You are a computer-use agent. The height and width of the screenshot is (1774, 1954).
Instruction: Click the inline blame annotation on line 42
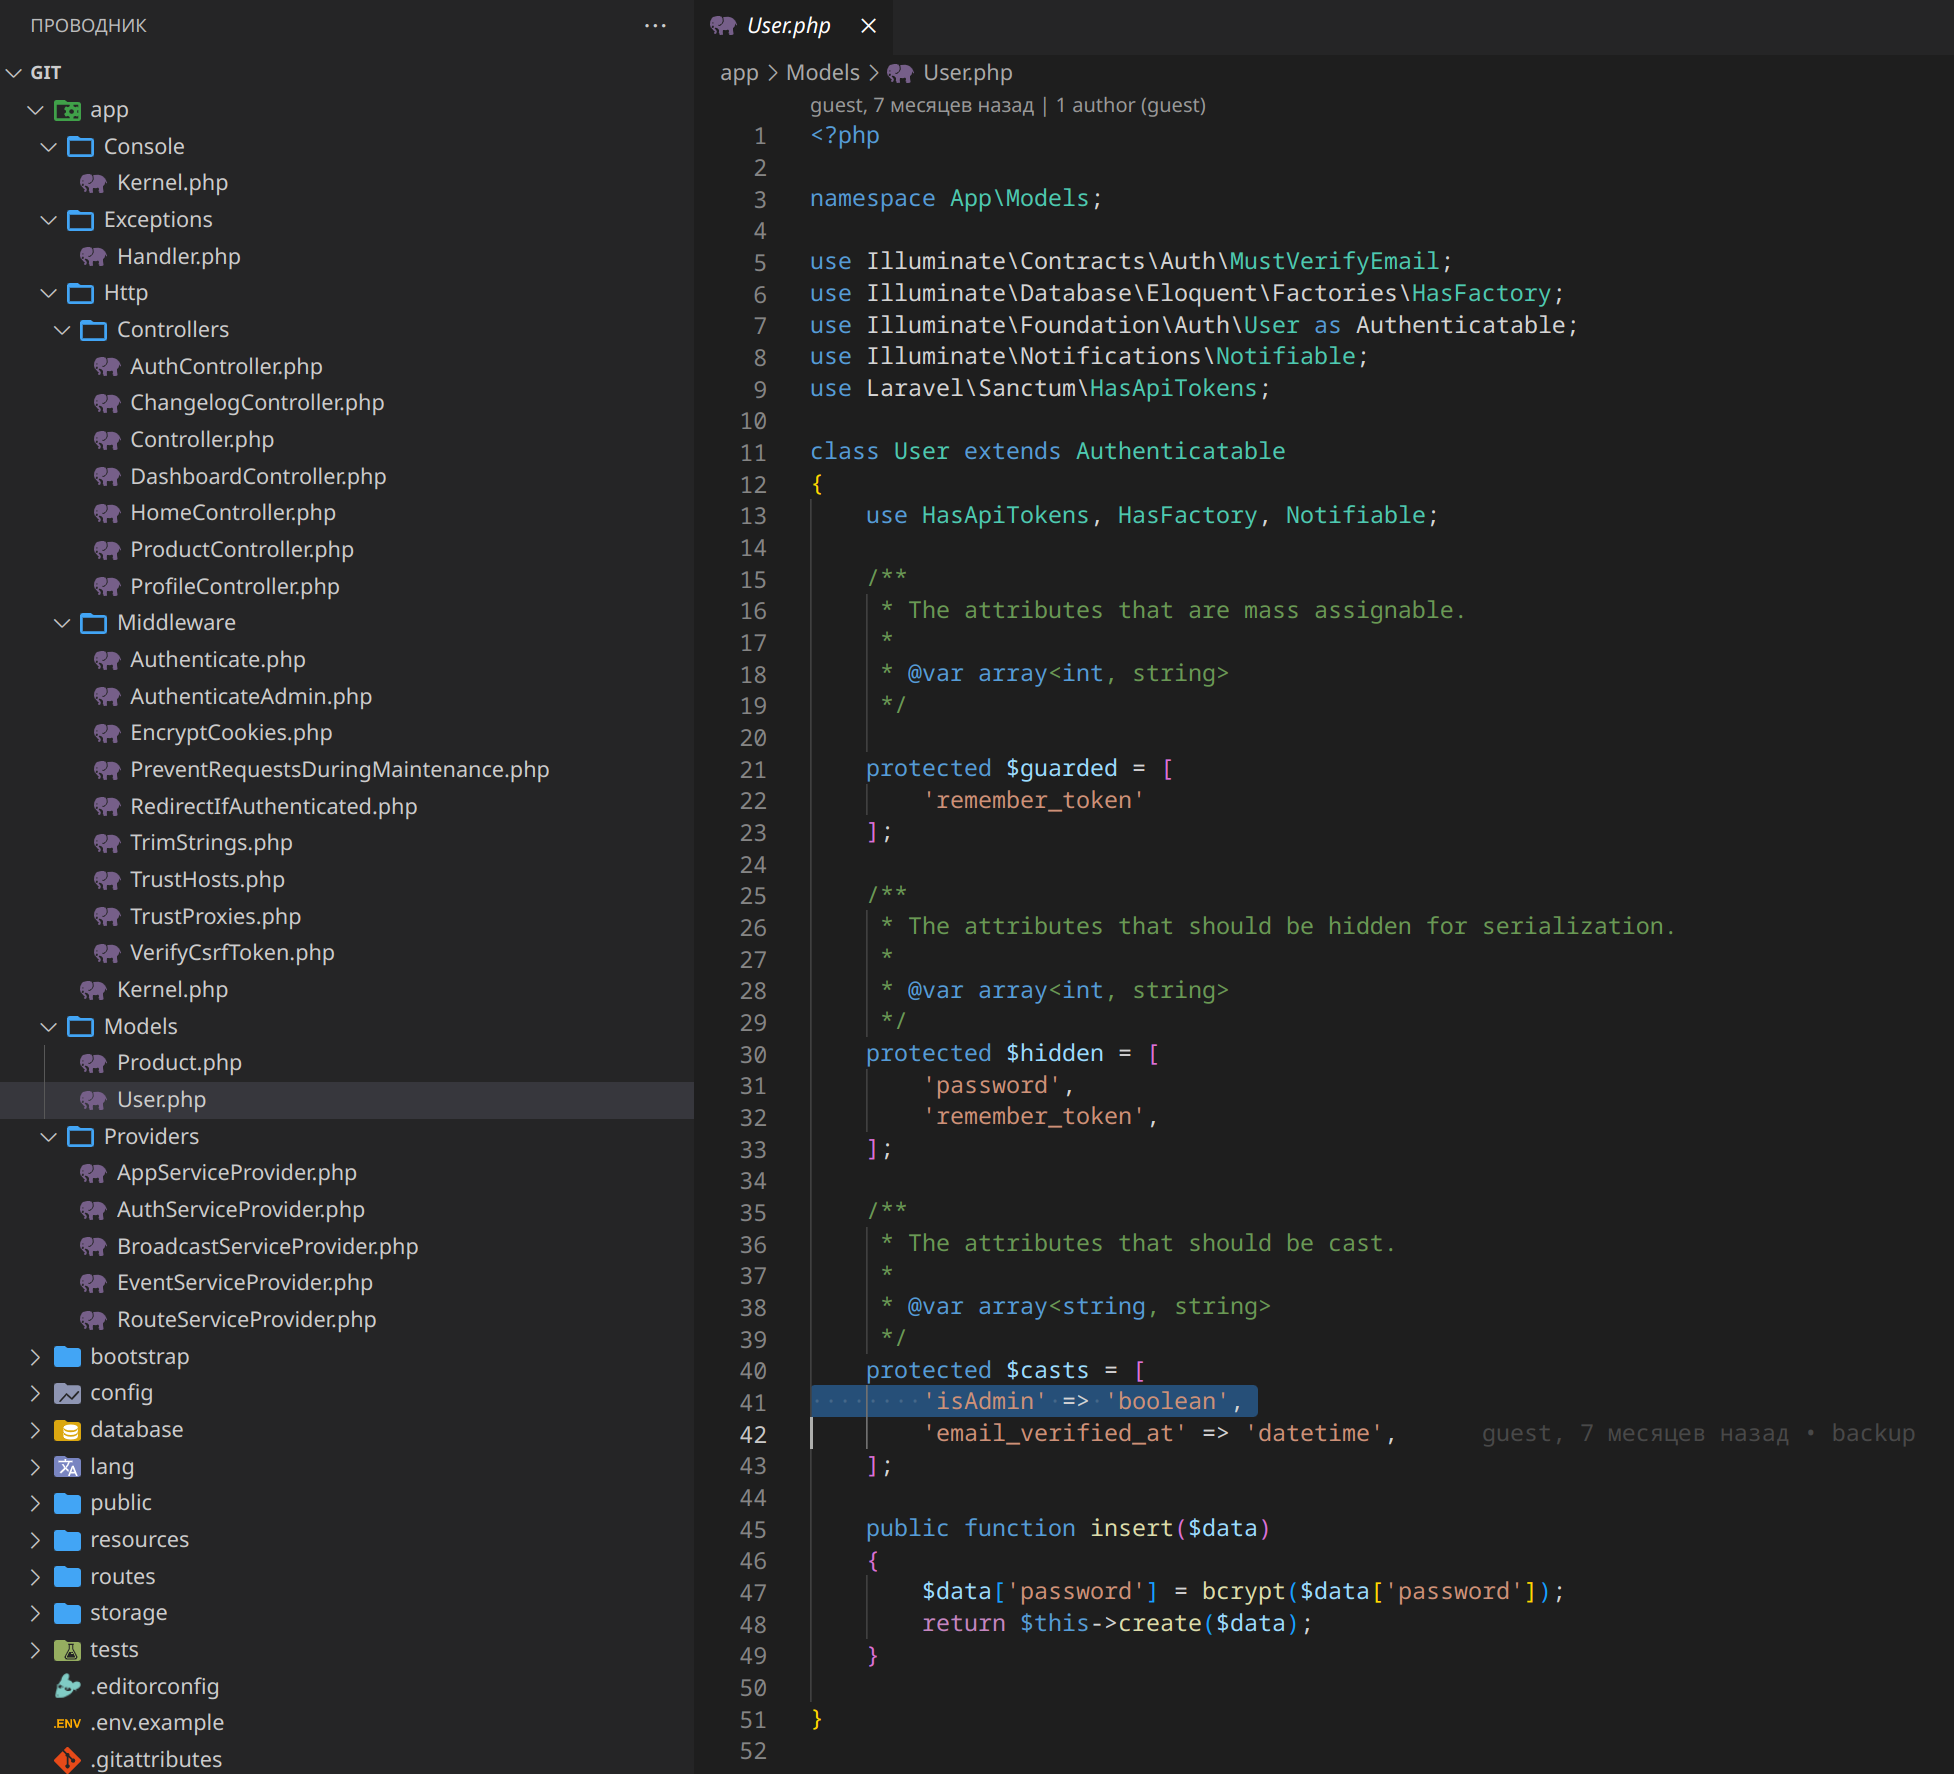tap(1698, 1434)
